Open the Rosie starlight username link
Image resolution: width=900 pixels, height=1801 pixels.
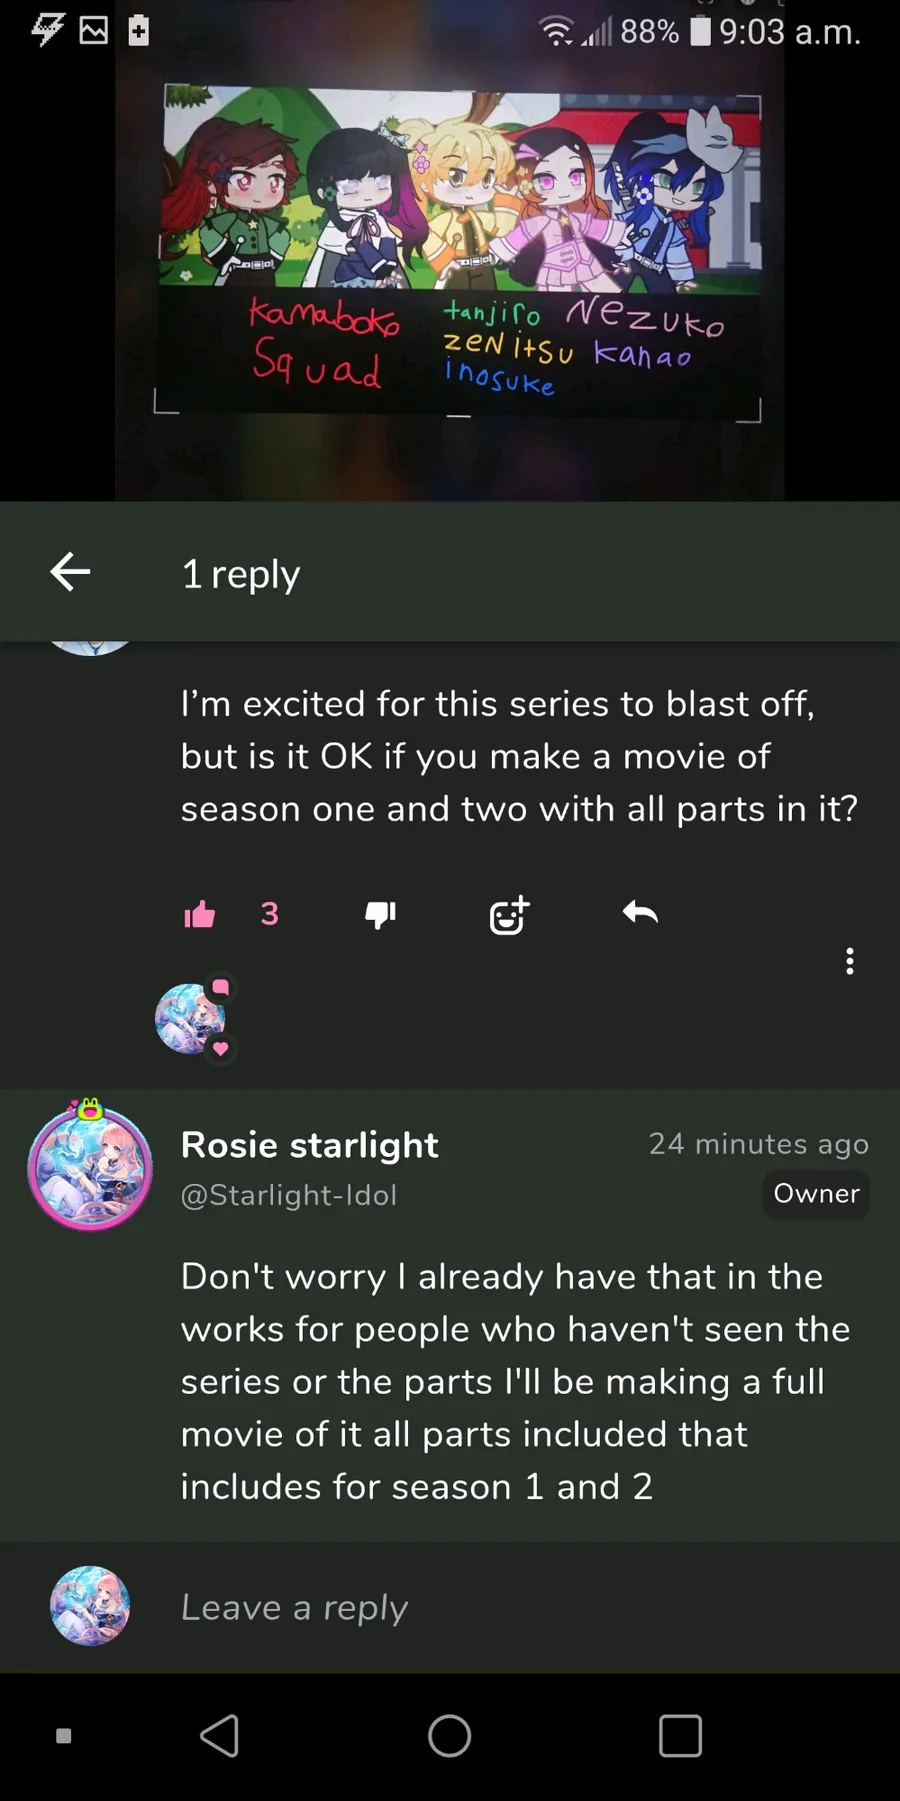tap(309, 1144)
